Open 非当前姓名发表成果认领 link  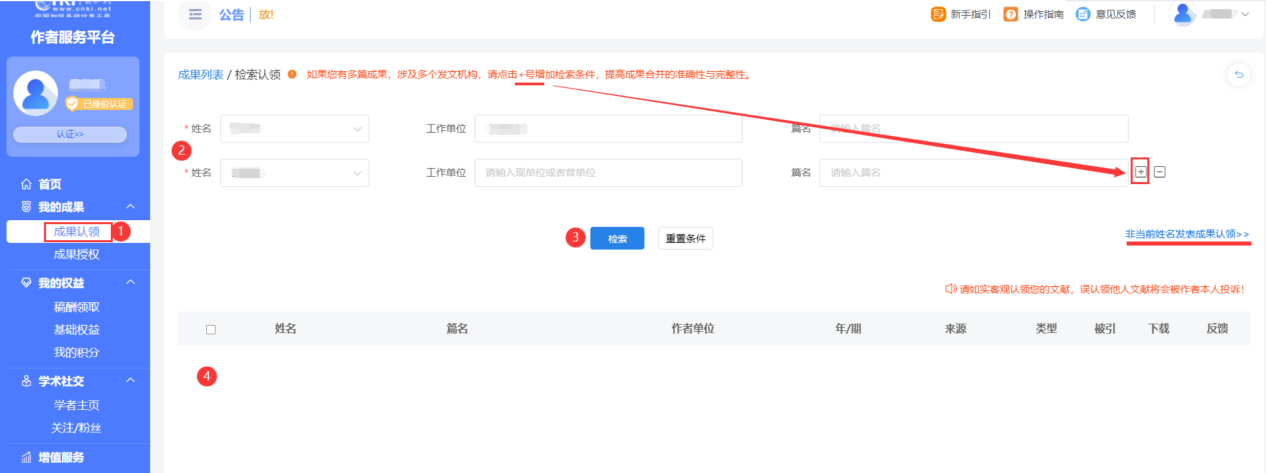(x=1187, y=234)
